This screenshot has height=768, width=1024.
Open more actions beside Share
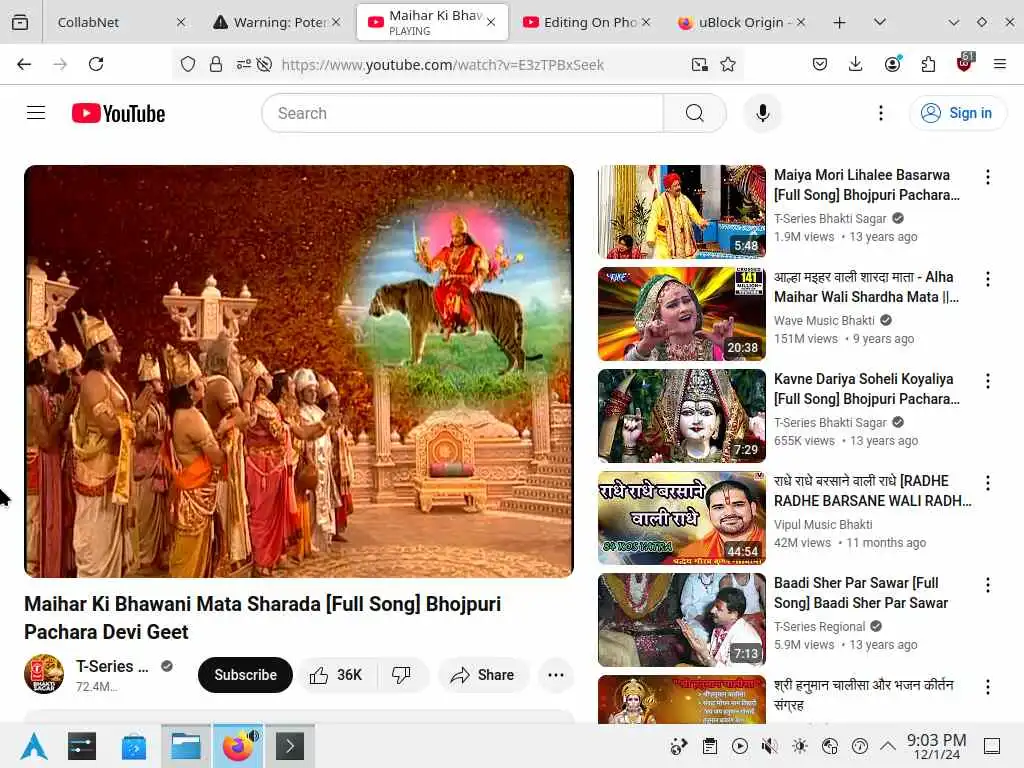click(556, 675)
